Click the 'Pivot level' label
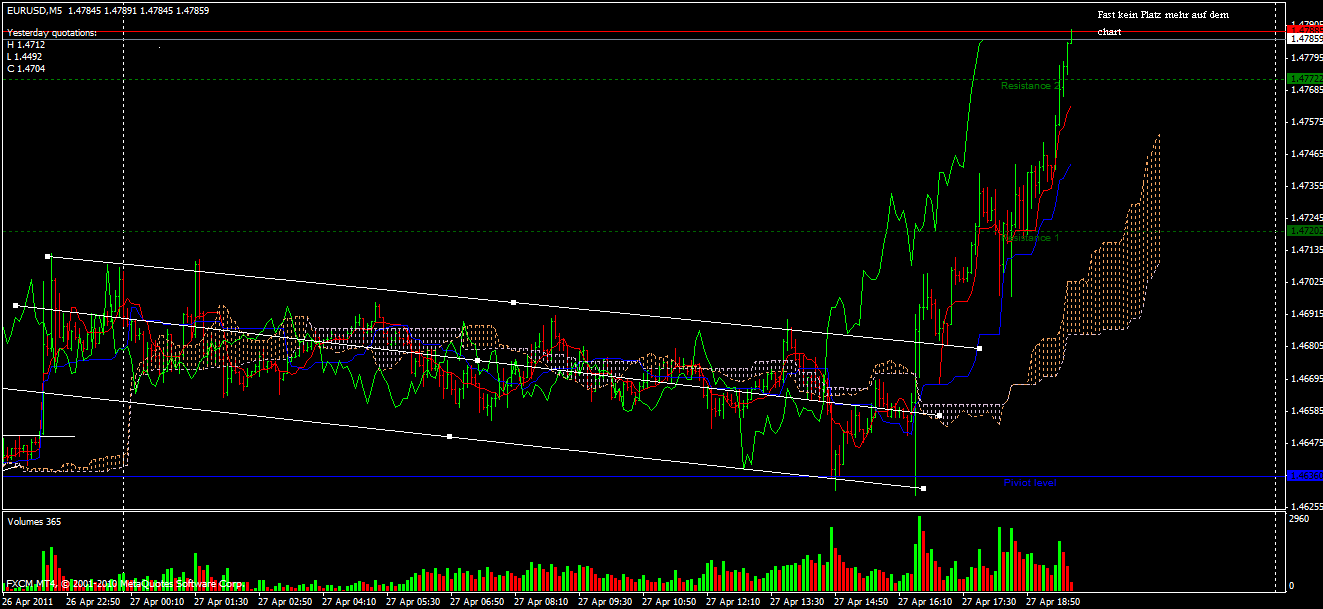Image resolution: width=1323 pixels, height=609 pixels. pos(1030,483)
